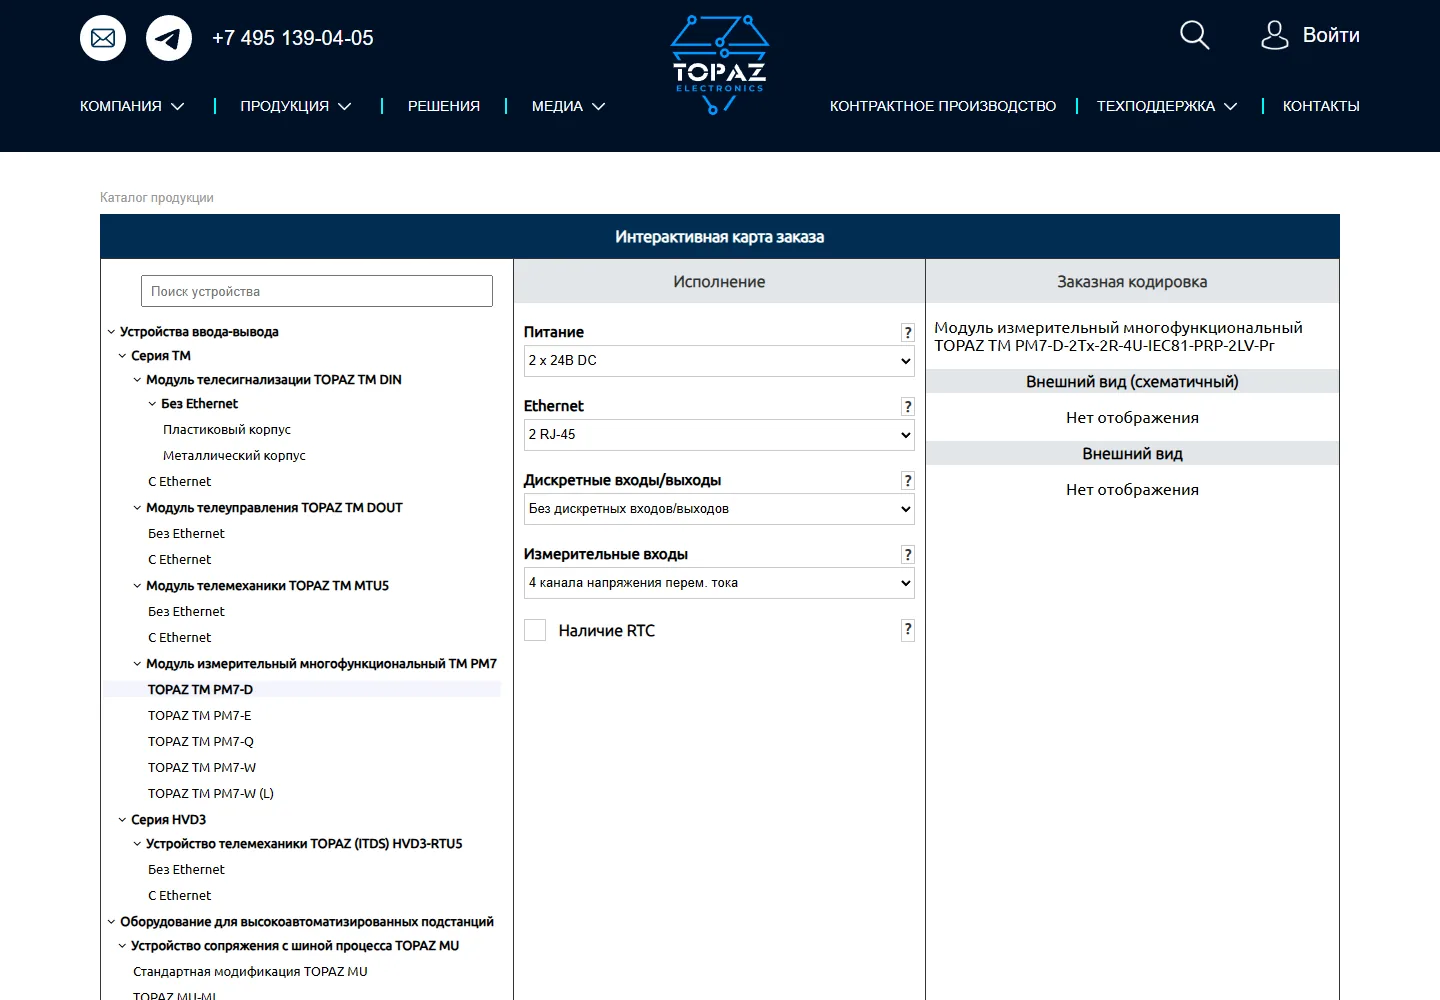Screen dimensions: 1440x1000
Task: Collapse Устройства ввода-вывода tree node
Action: [111, 332]
